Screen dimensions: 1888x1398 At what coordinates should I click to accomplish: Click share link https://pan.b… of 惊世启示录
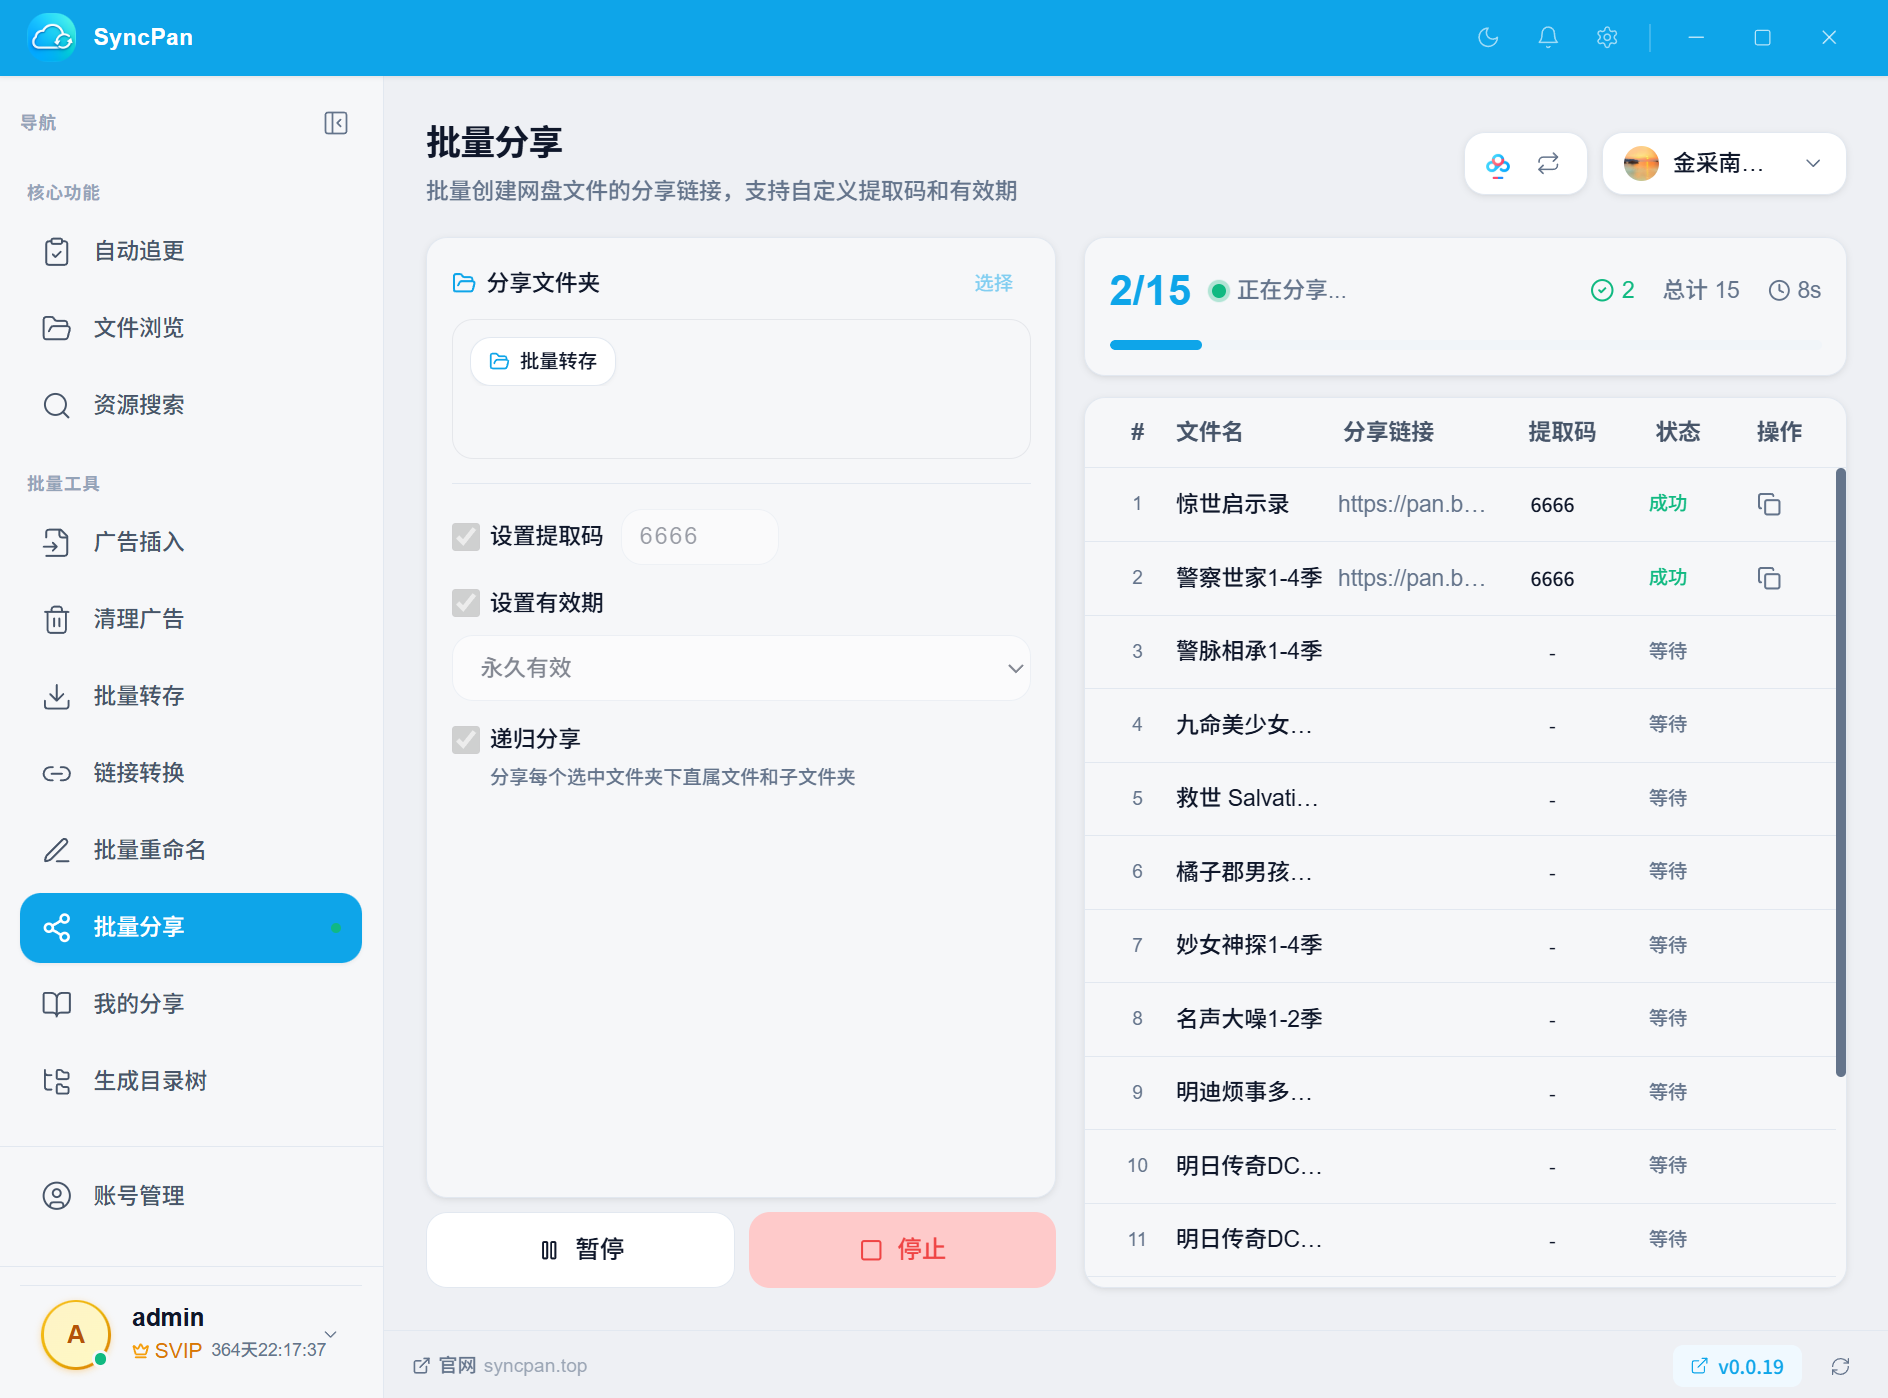tap(1411, 504)
